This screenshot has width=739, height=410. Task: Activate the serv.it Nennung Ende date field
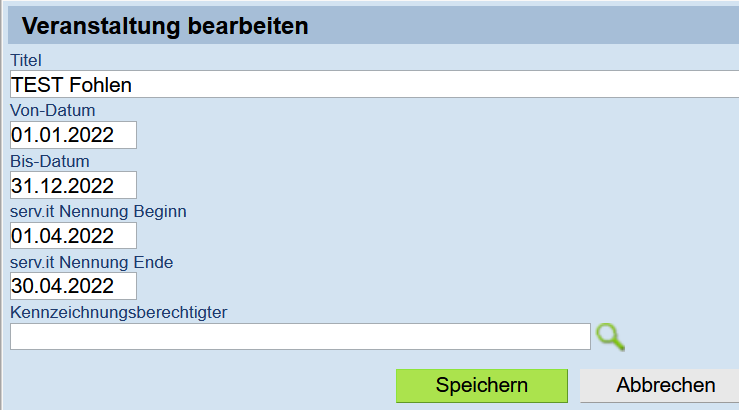pos(74,286)
